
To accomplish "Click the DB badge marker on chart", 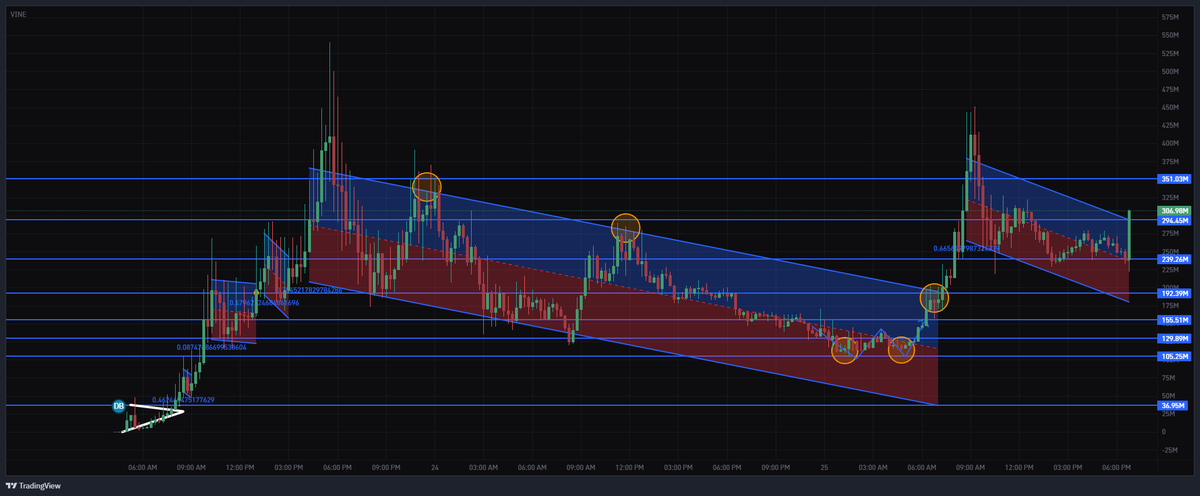I will (x=118, y=406).
